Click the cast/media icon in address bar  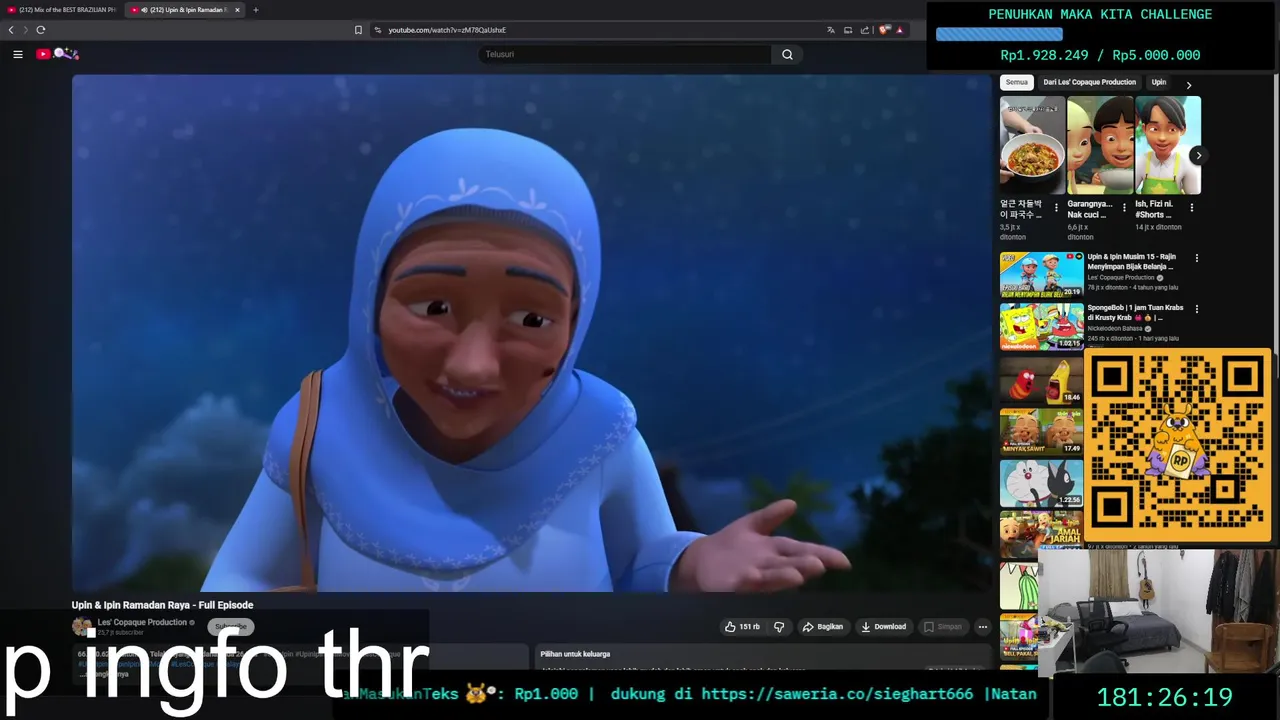pos(848,30)
